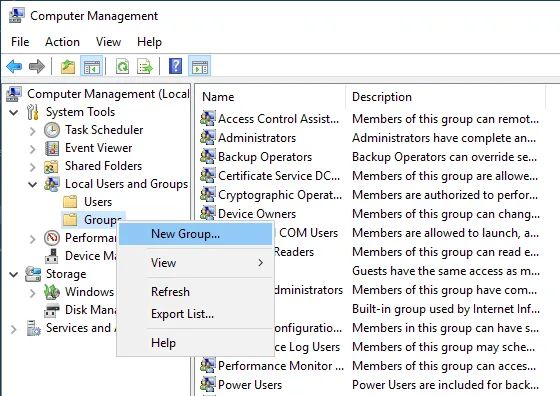The height and width of the screenshot is (396, 560).
Task: Expand the Services and Applications node
Action: coord(14,329)
